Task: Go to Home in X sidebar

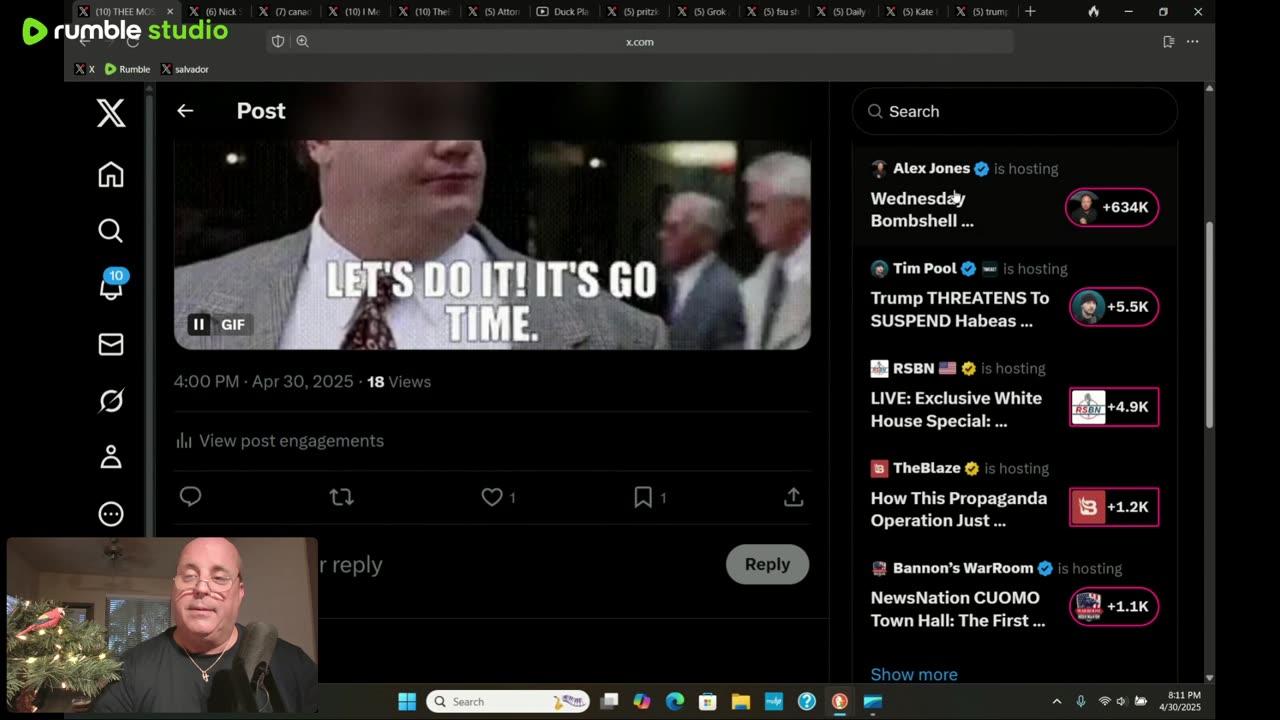Action: click(111, 174)
